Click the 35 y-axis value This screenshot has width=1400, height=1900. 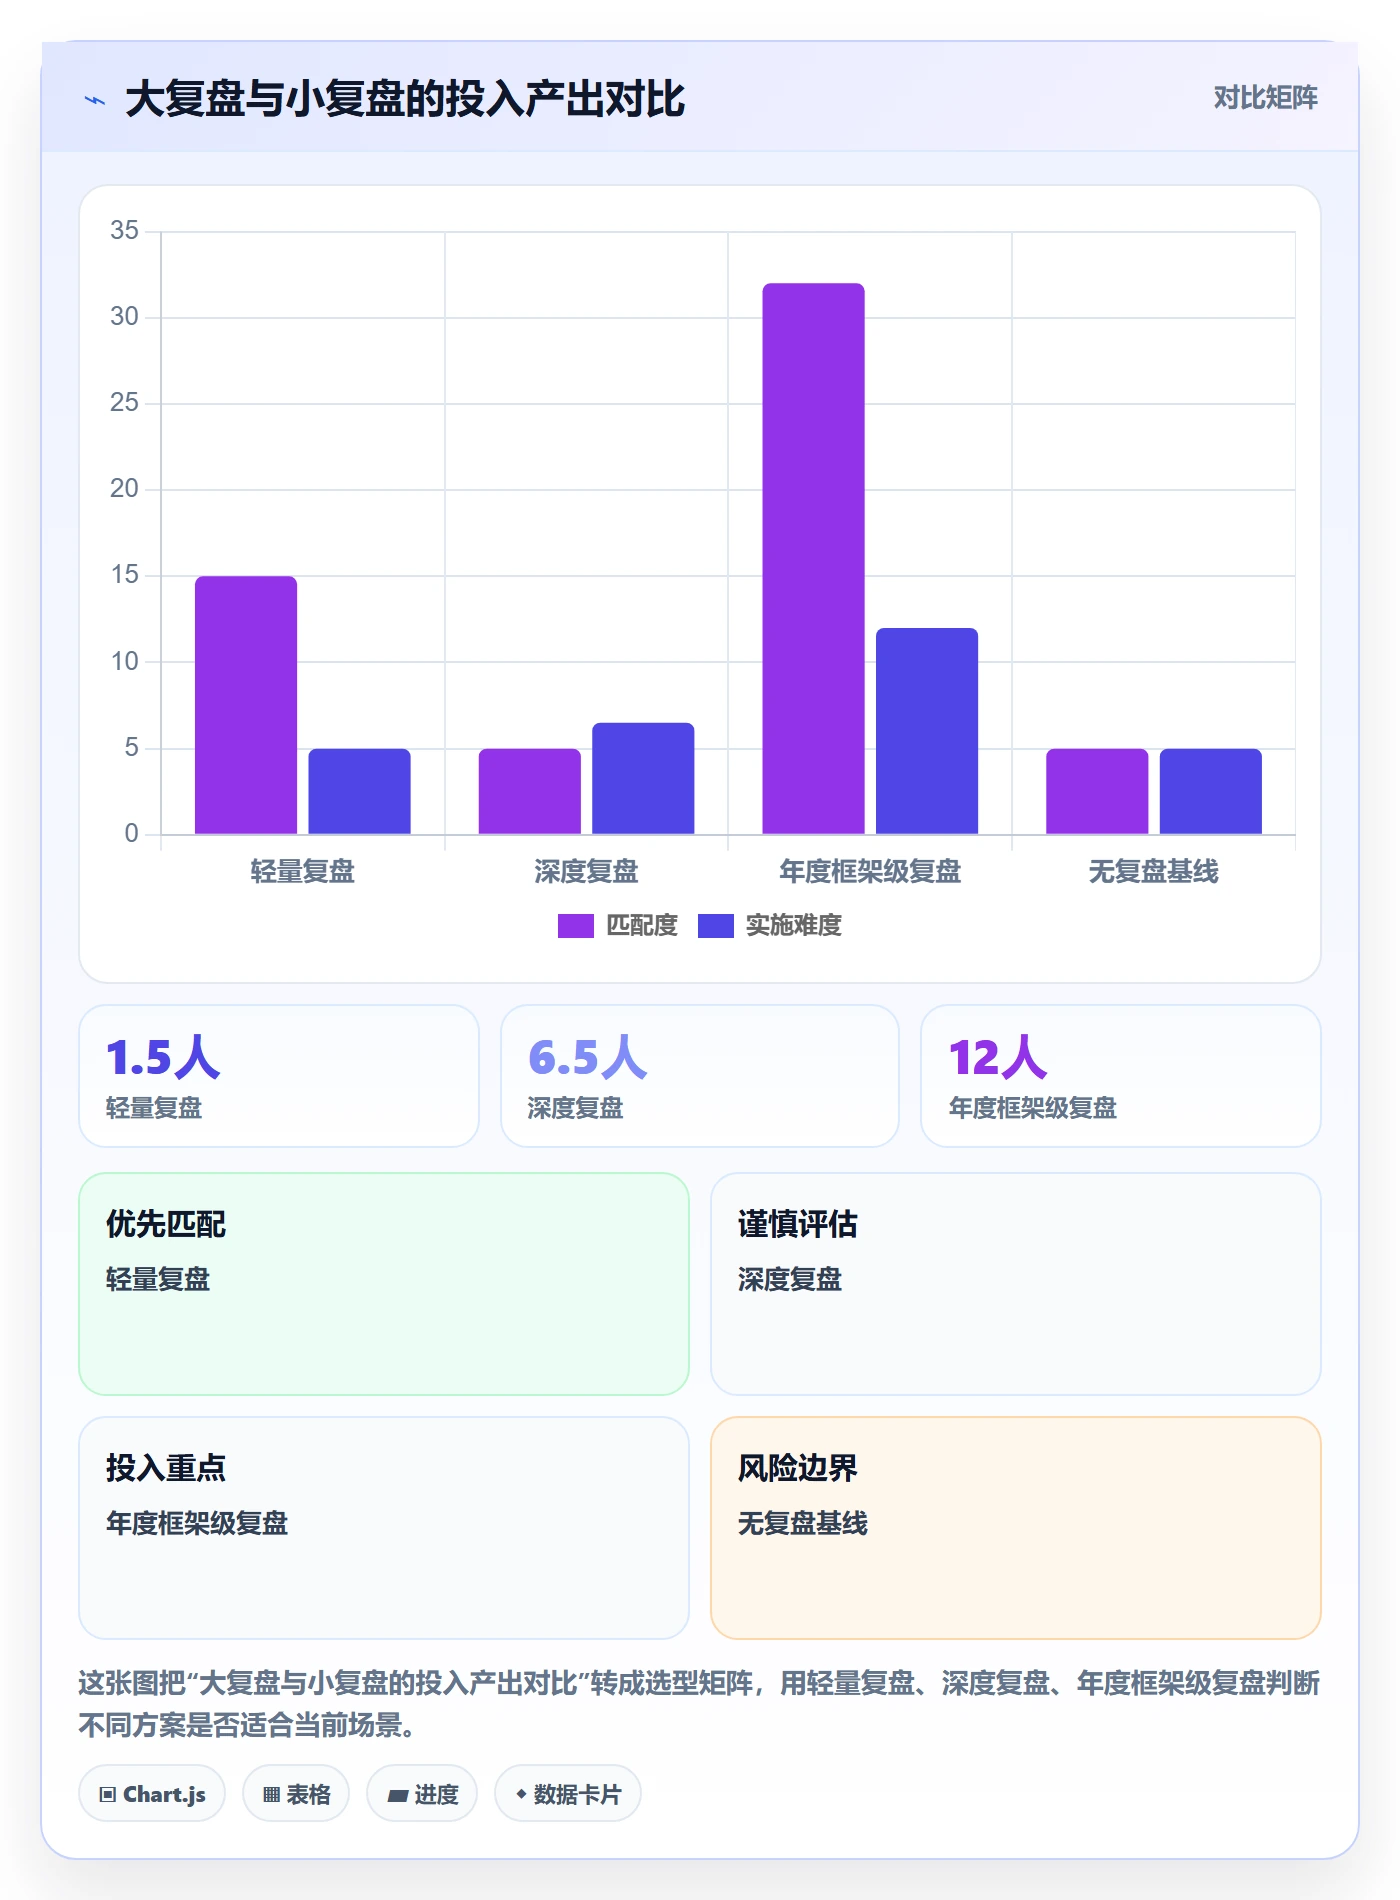coord(124,231)
